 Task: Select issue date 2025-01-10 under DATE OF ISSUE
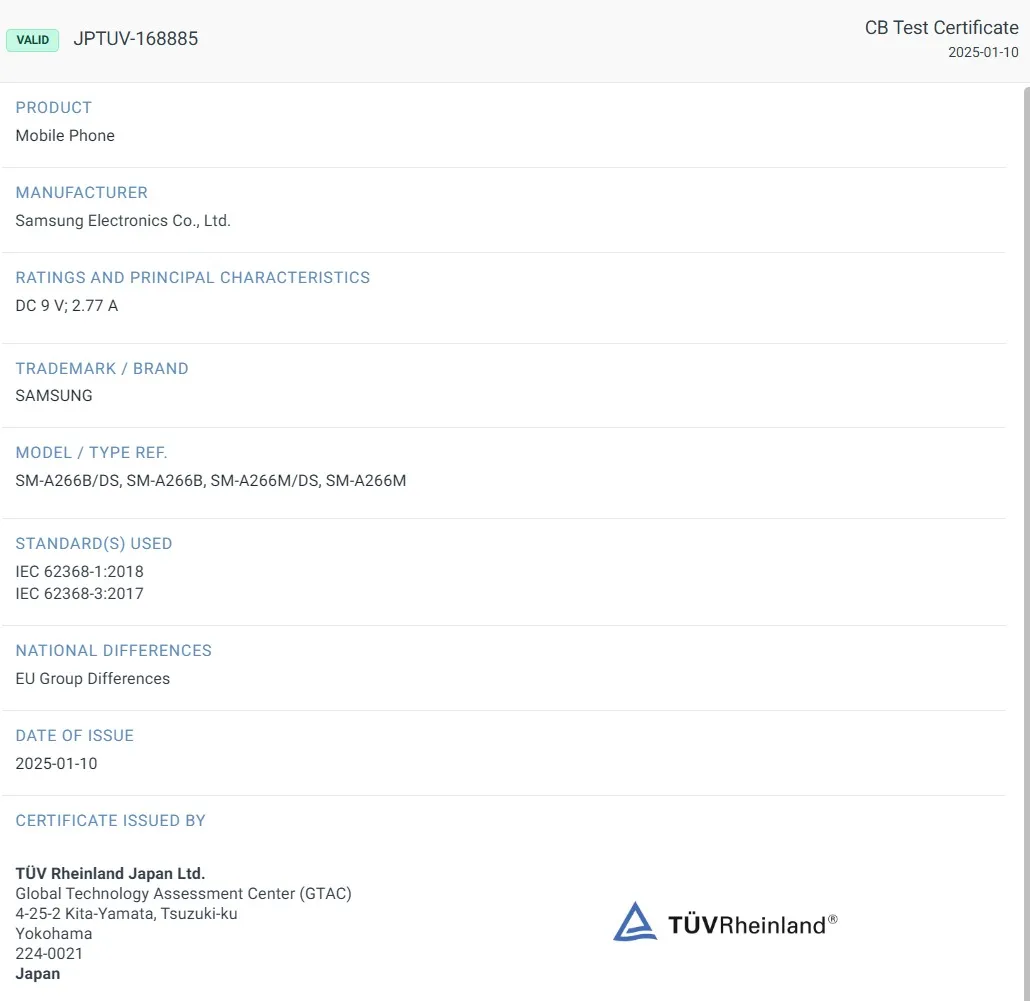[x=56, y=763]
